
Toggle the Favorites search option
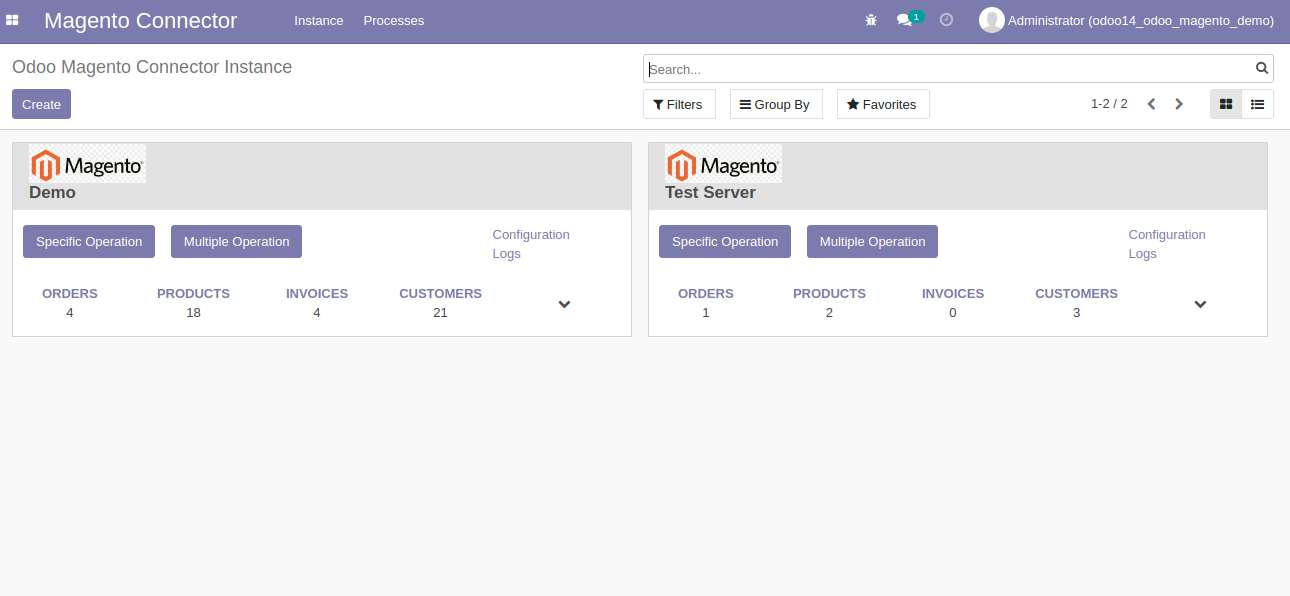[x=882, y=103]
